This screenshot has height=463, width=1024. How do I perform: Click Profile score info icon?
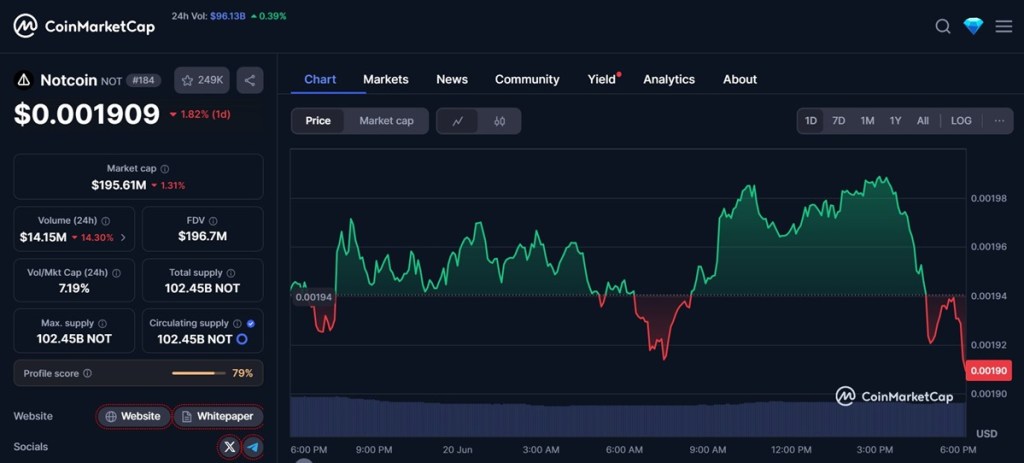88,374
